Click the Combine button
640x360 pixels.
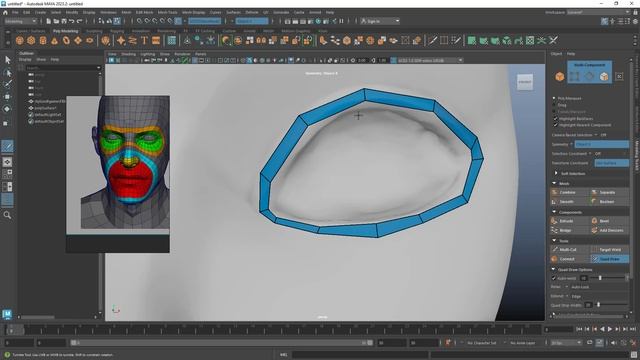pos(569,192)
